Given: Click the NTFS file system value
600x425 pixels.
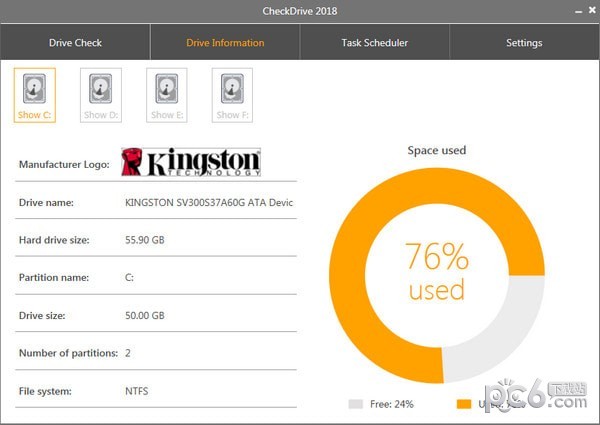Looking at the screenshot, I should pyautogui.click(x=137, y=390).
